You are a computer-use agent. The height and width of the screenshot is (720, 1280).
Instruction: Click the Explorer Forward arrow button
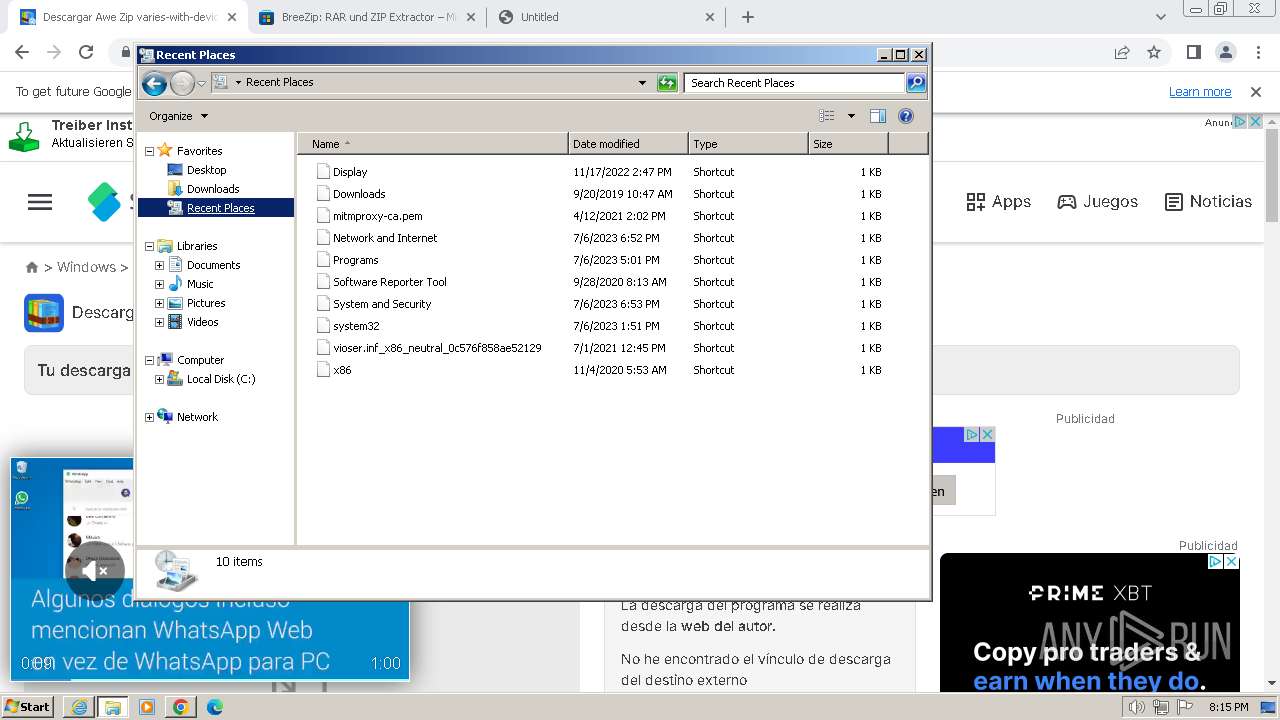coord(182,83)
